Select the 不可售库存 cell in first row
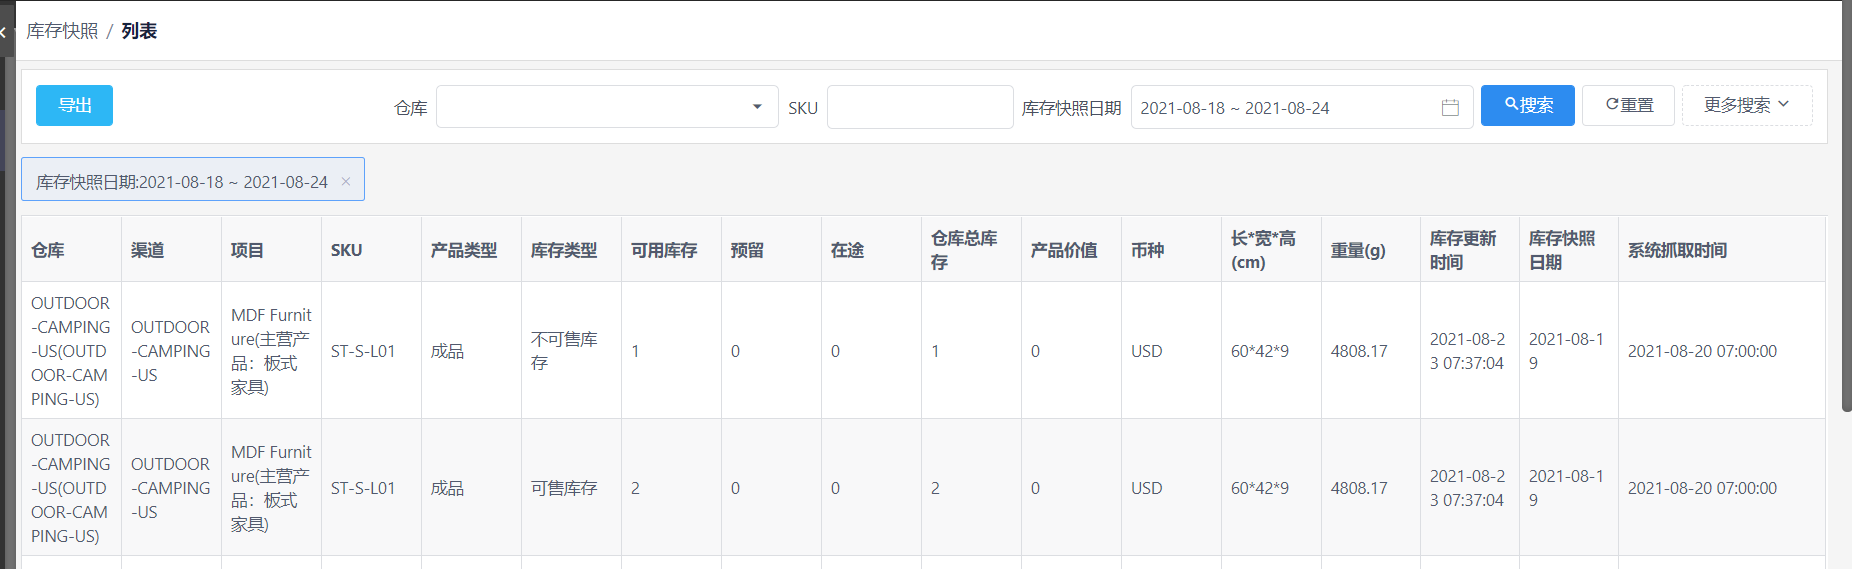Image resolution: width=1852 pixels, height=569 pixels. point(564,351)
